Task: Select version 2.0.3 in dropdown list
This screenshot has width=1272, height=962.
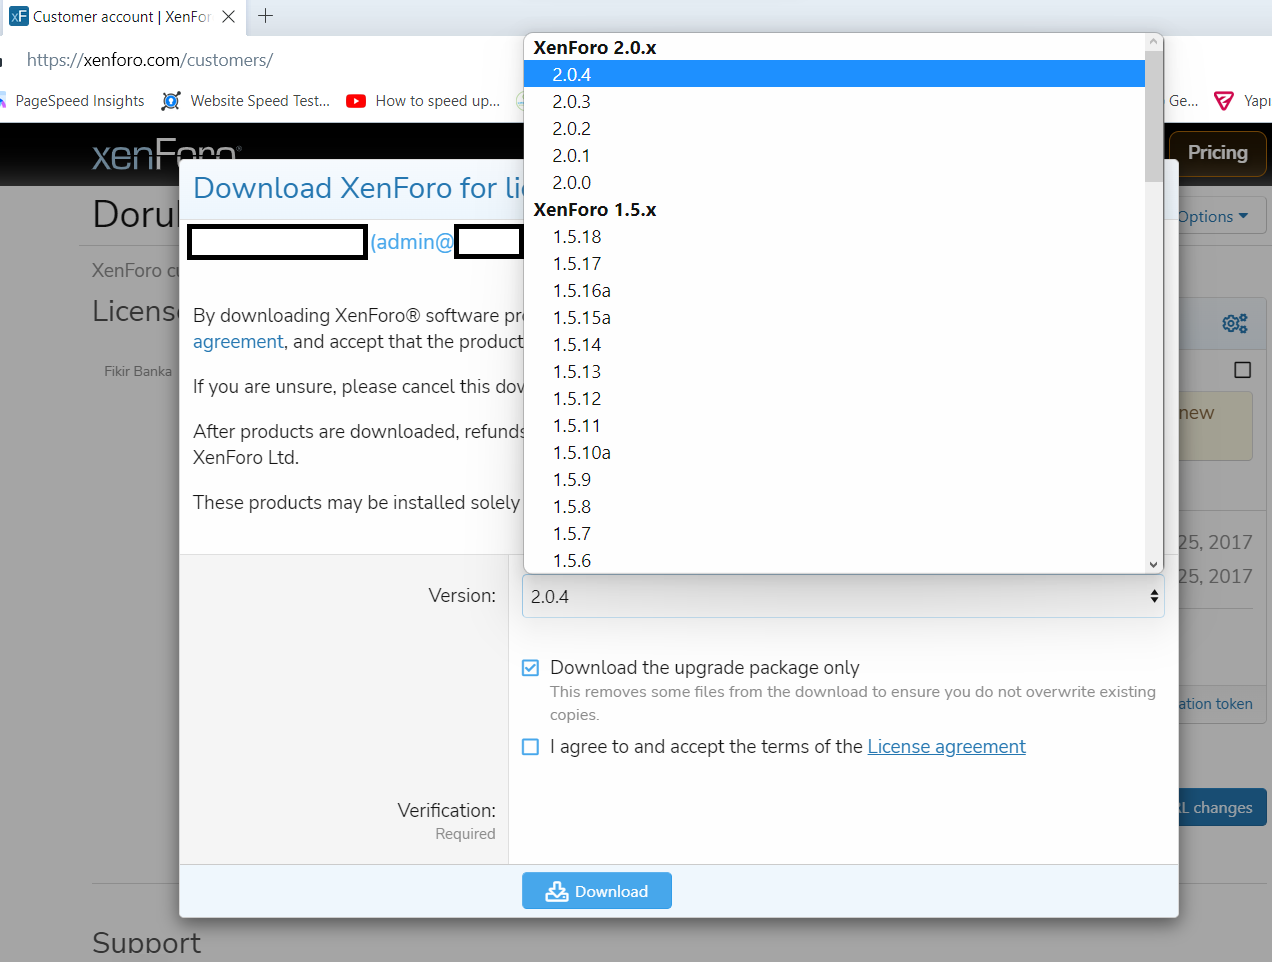Action: (x=834, y=101)
